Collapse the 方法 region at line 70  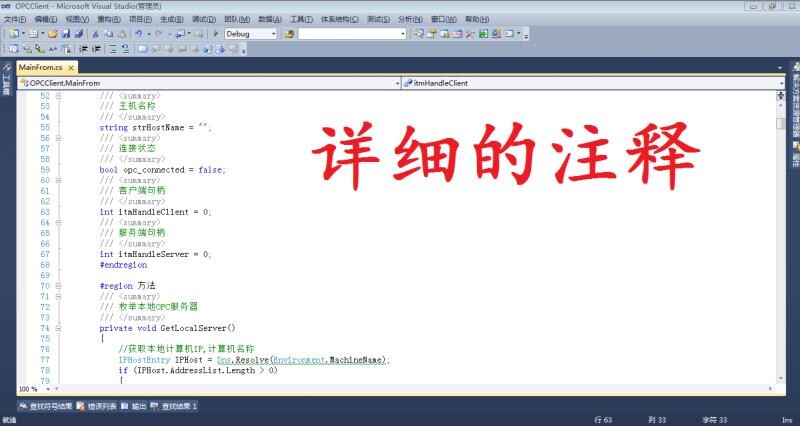click(x=58, y=286)
